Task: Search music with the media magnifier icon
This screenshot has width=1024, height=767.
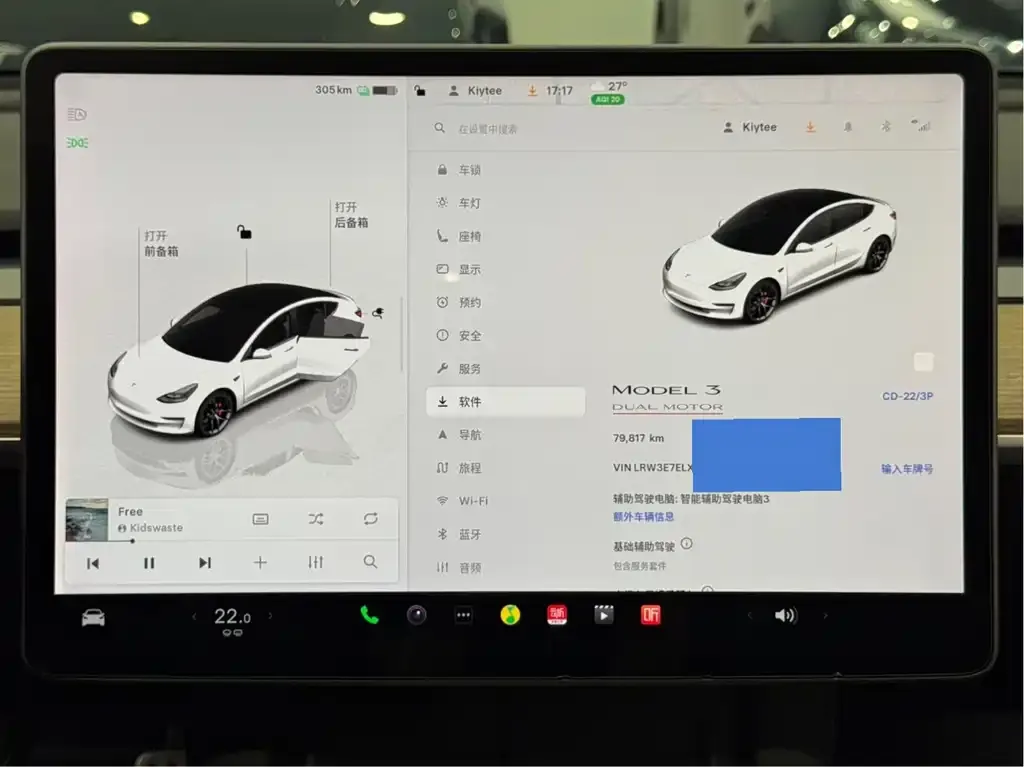Action: coord(370,562)
